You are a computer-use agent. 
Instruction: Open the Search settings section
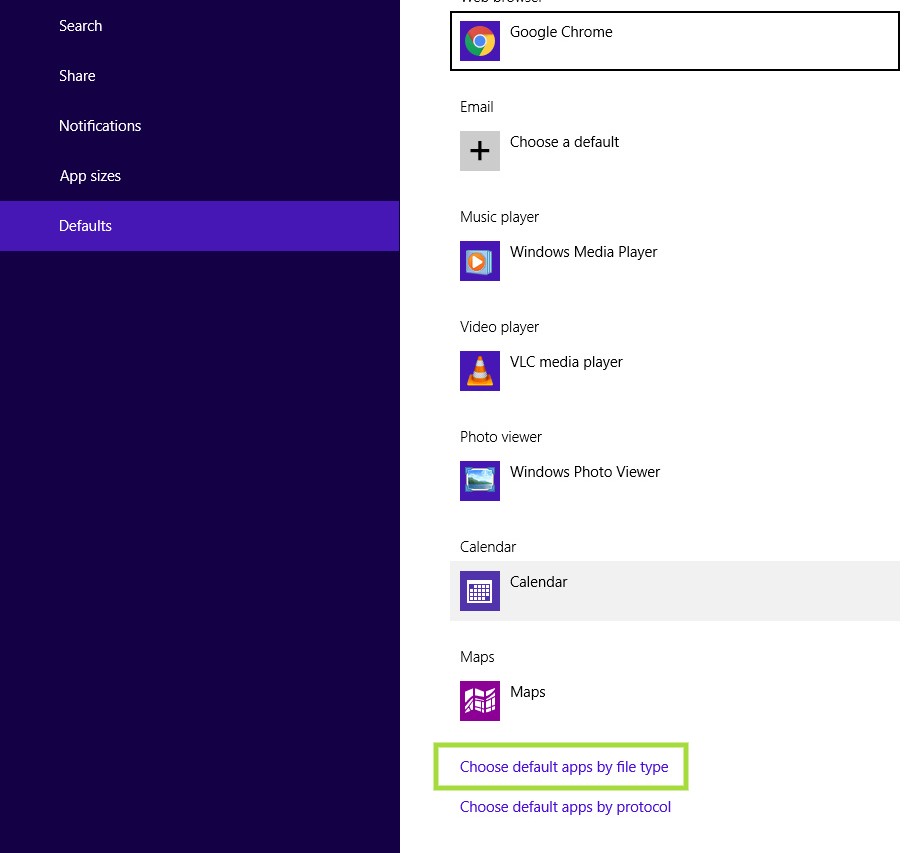(x=81, y=26)
